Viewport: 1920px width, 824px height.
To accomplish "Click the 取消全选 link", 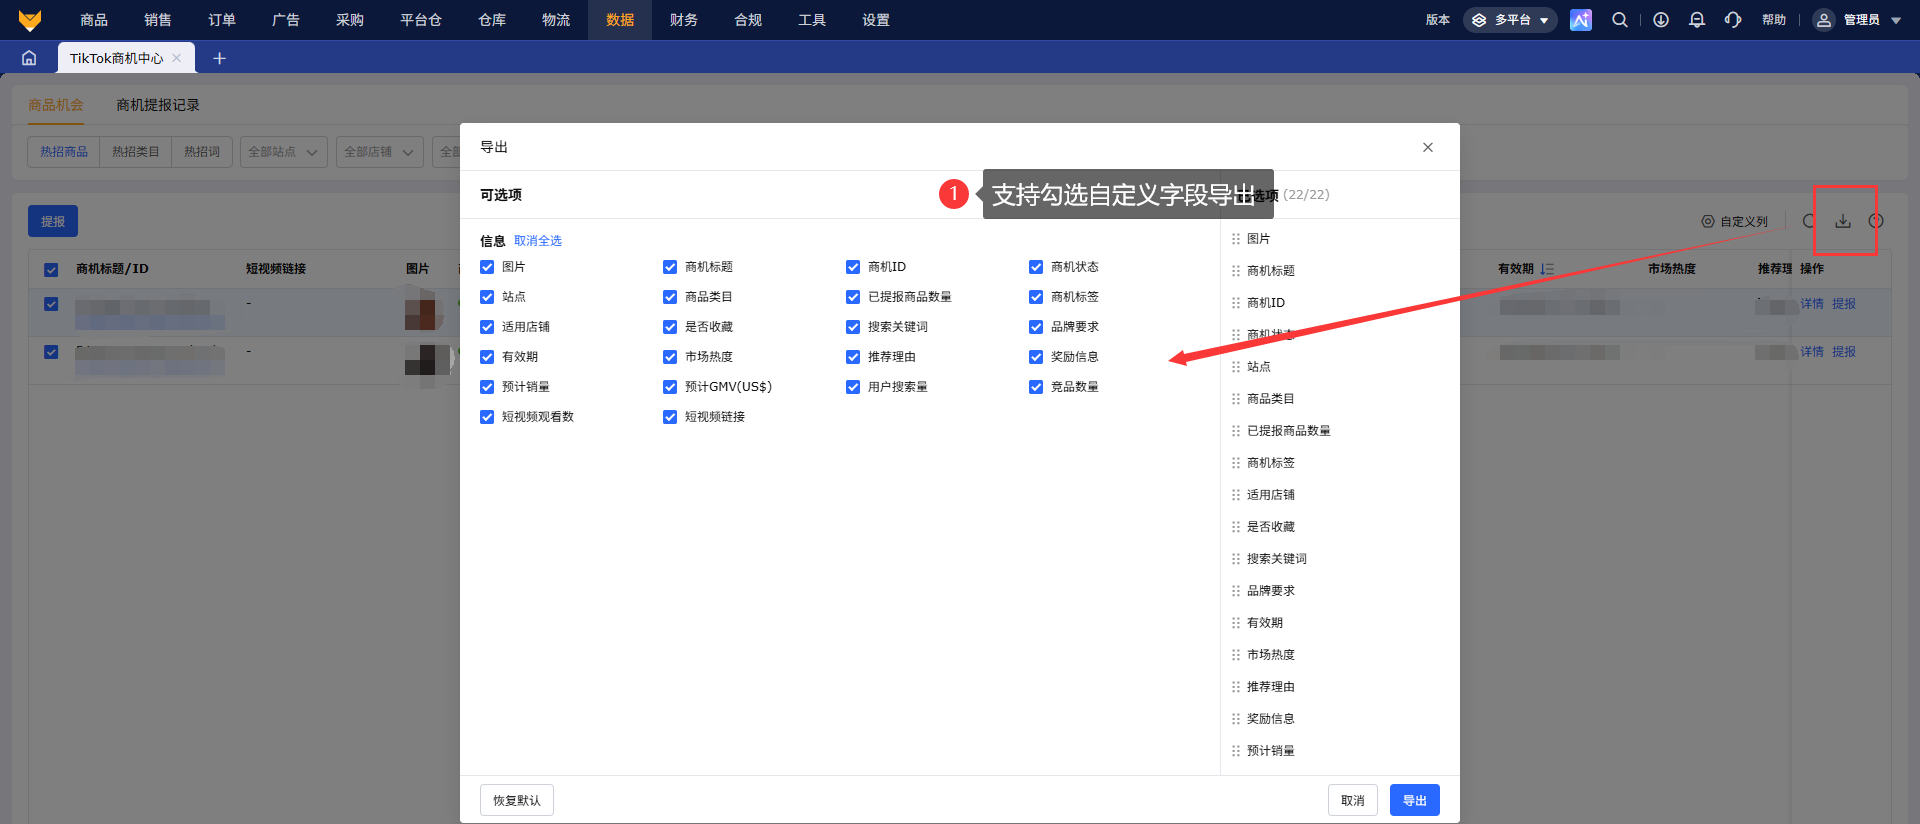I will 538,241.
